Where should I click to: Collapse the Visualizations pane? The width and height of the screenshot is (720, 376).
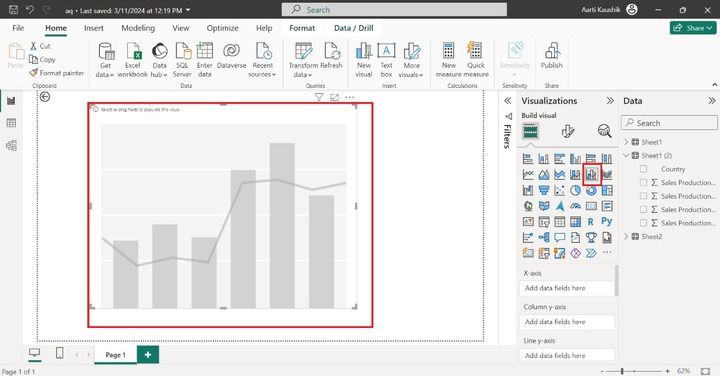[x=610, y=101]
